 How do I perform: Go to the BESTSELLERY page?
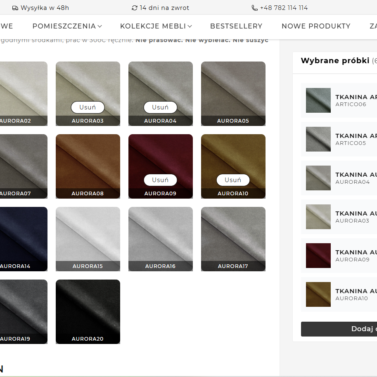[236, 26]
